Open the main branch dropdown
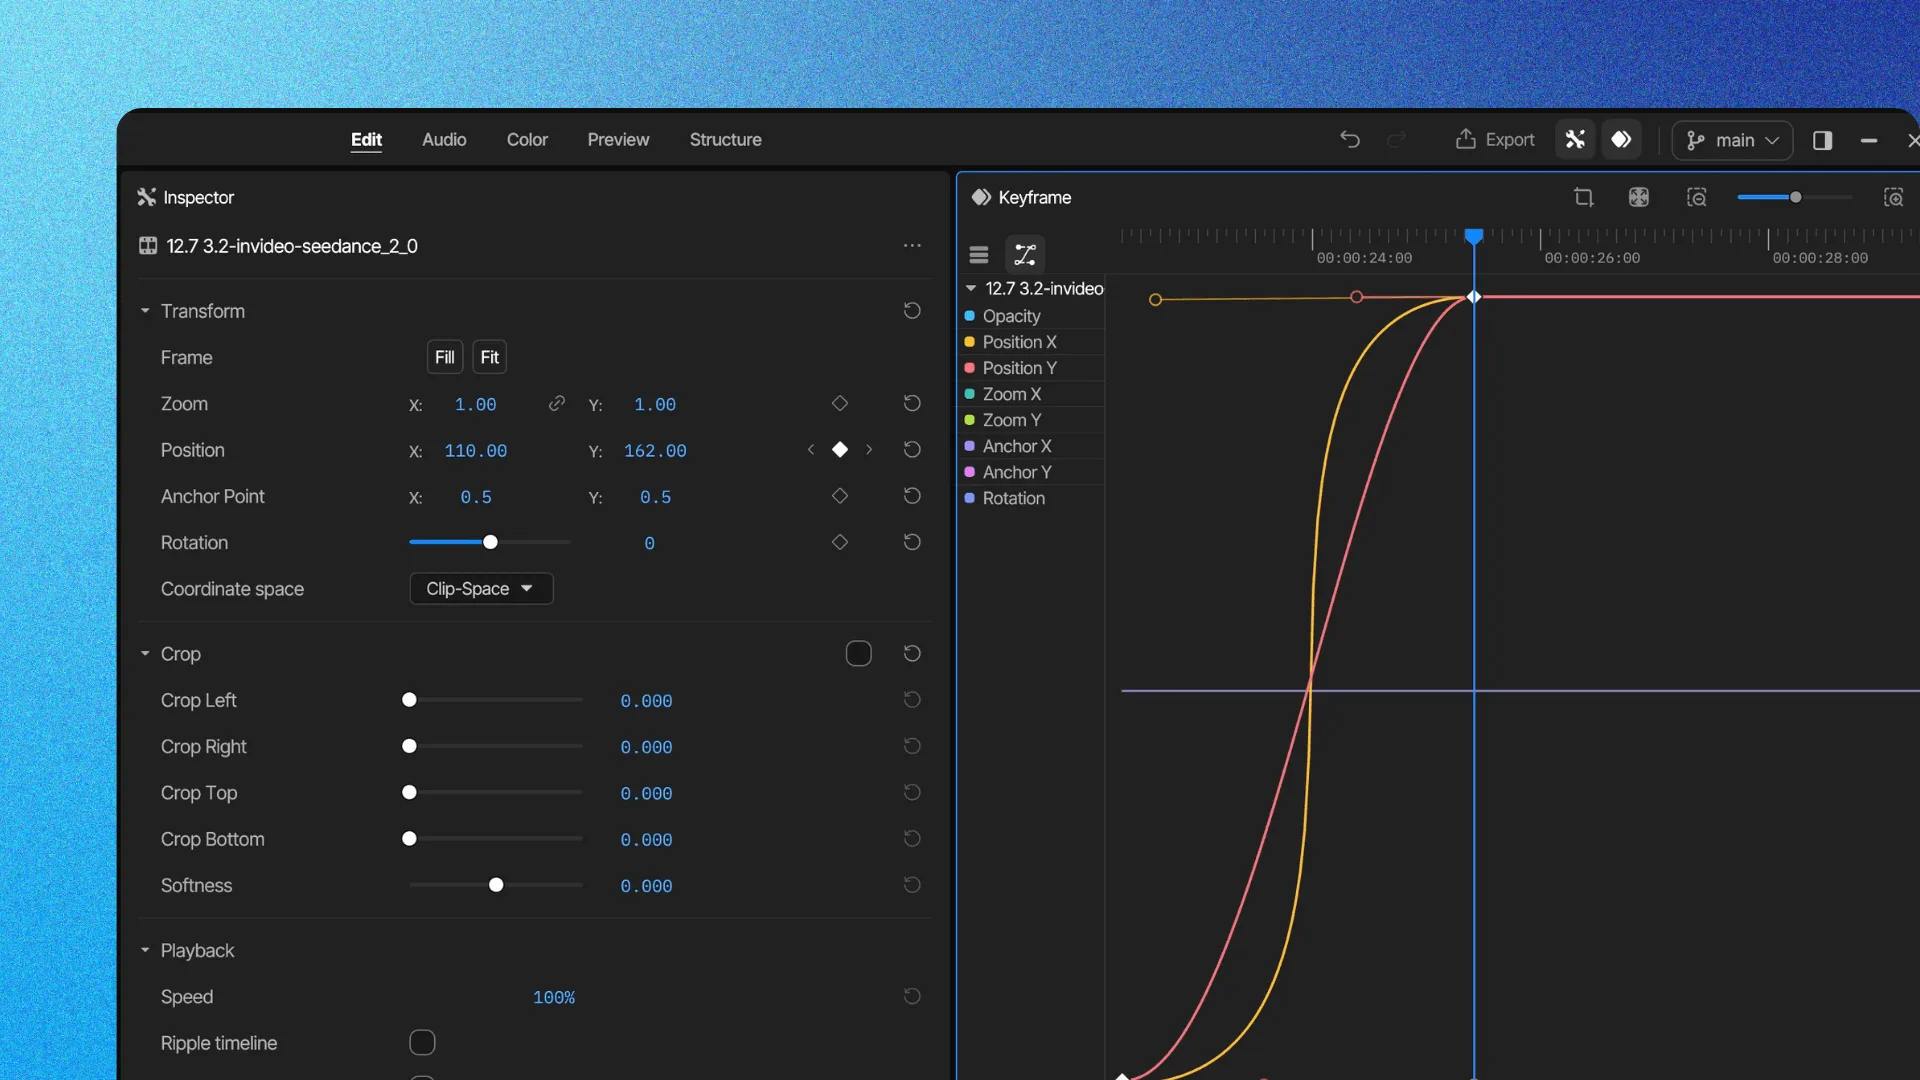 coord(1732,140)
